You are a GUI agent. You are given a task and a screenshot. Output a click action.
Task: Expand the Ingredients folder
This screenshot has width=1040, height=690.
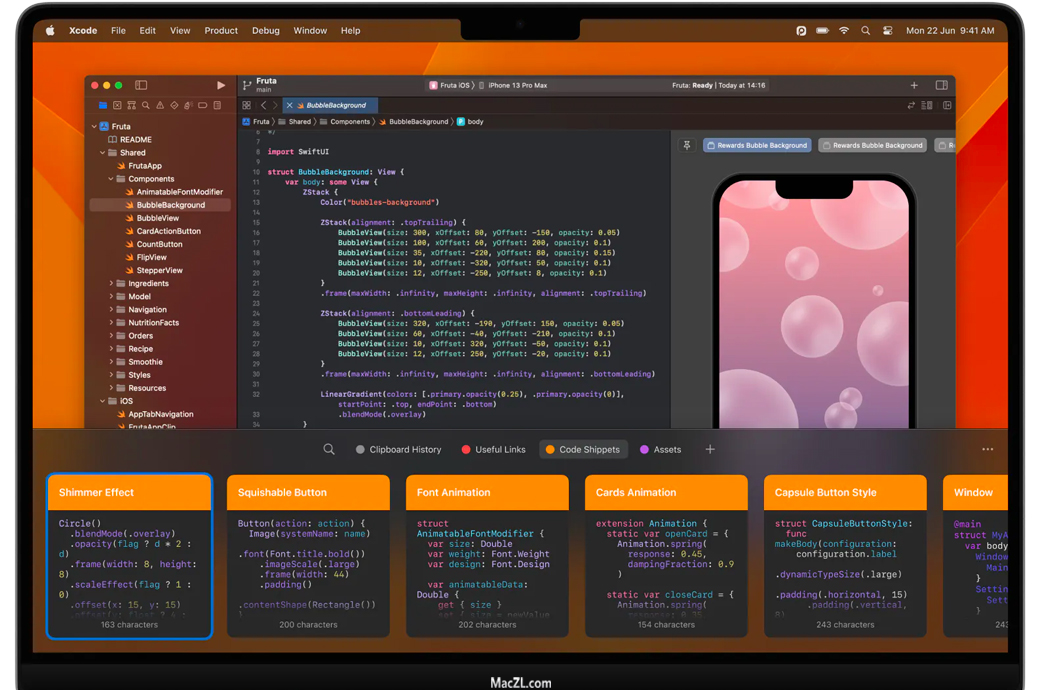pyautogui.click(x=111, y=284)
